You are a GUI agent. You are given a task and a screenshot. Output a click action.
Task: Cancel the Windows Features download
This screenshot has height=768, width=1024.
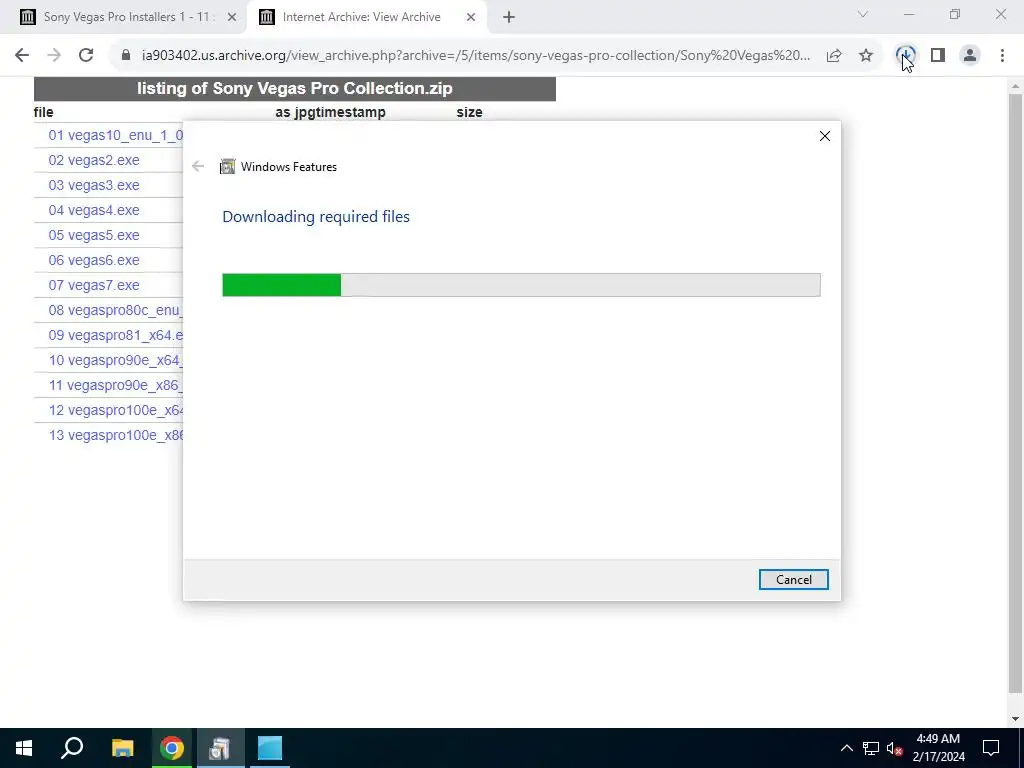tap(793, 580)
